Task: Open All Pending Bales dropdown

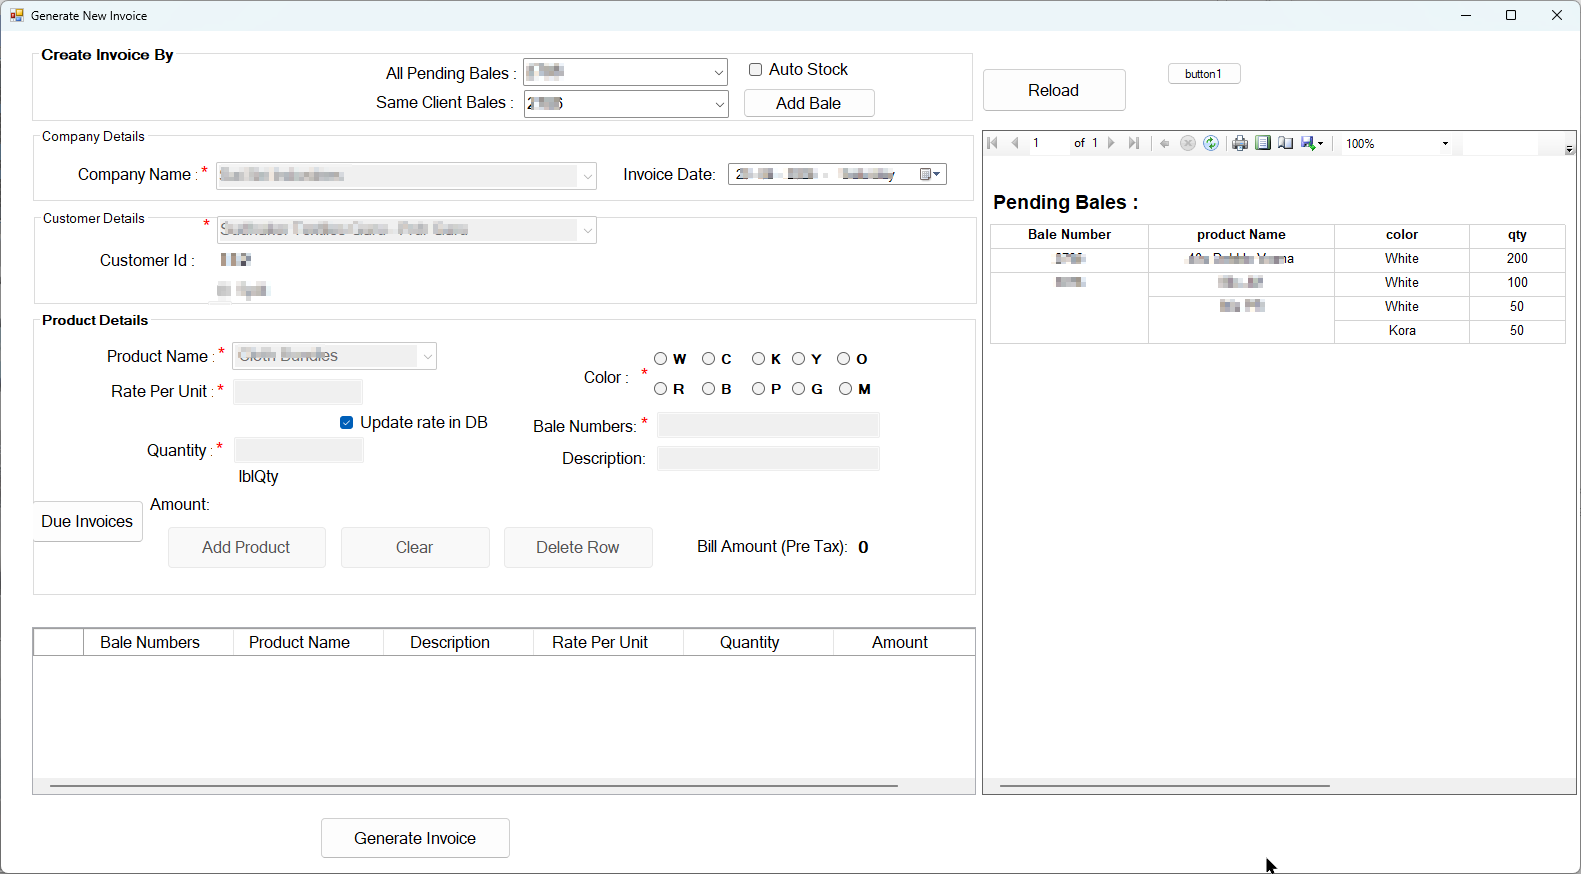Action: click(719, 72)
